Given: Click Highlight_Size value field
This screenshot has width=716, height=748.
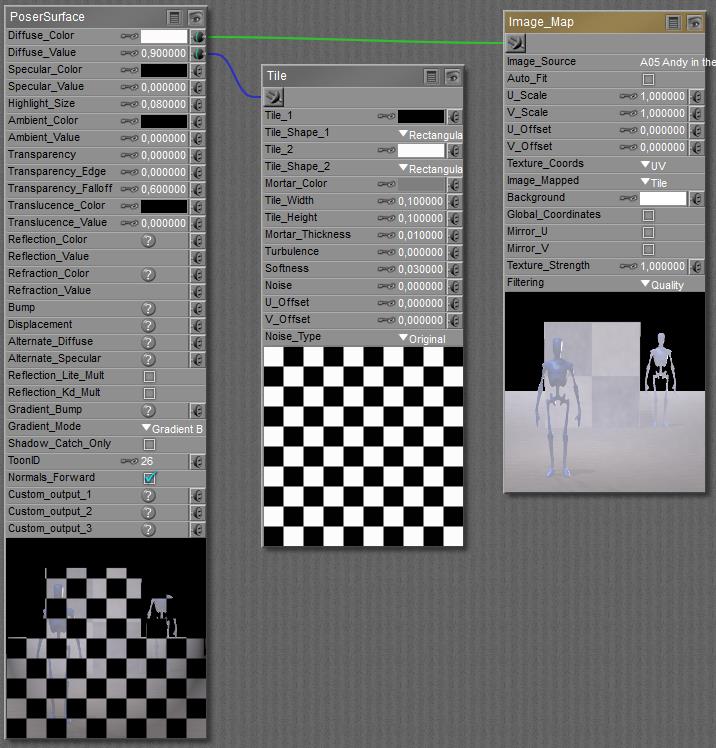Looking at the screenshot, I should (164, 104).
